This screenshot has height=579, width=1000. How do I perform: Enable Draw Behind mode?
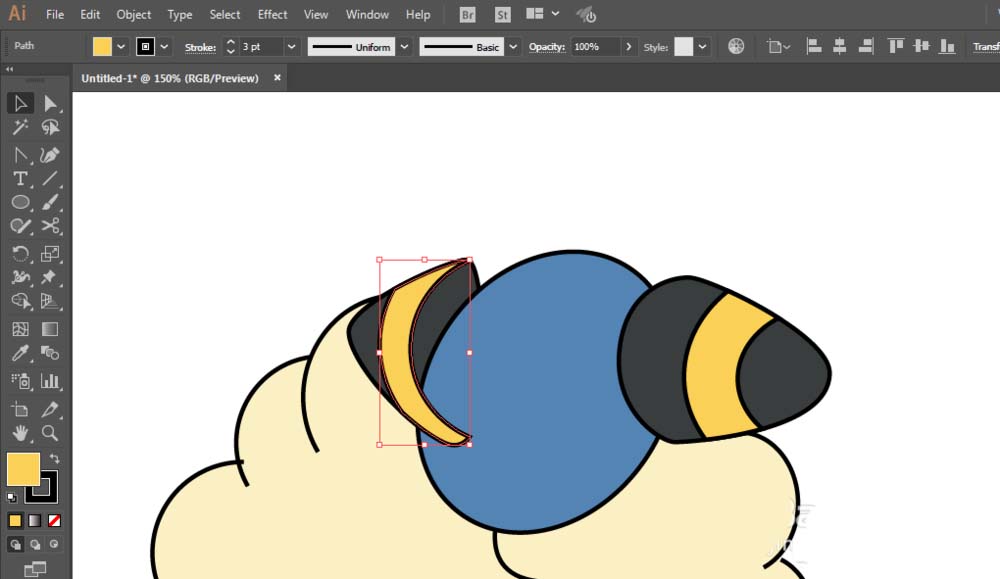35,545
